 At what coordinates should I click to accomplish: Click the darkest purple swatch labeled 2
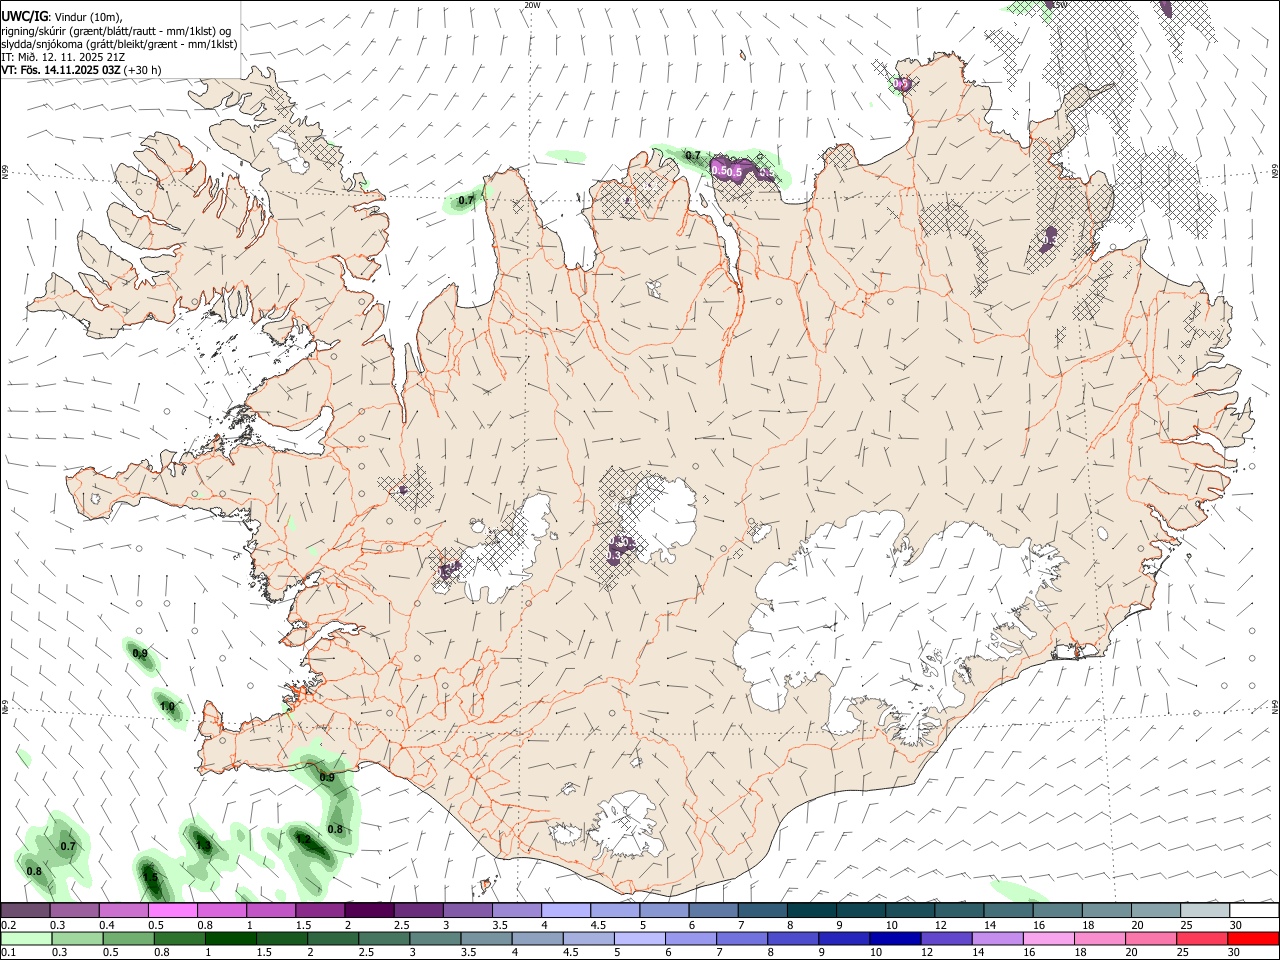pos(369,910)
